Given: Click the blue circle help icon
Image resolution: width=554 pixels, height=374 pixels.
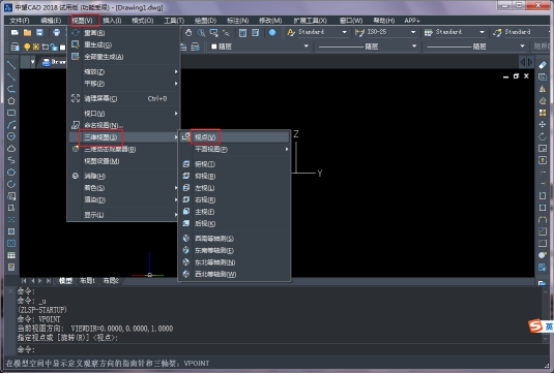Looking at the screenshot, I should coord(272,32).
